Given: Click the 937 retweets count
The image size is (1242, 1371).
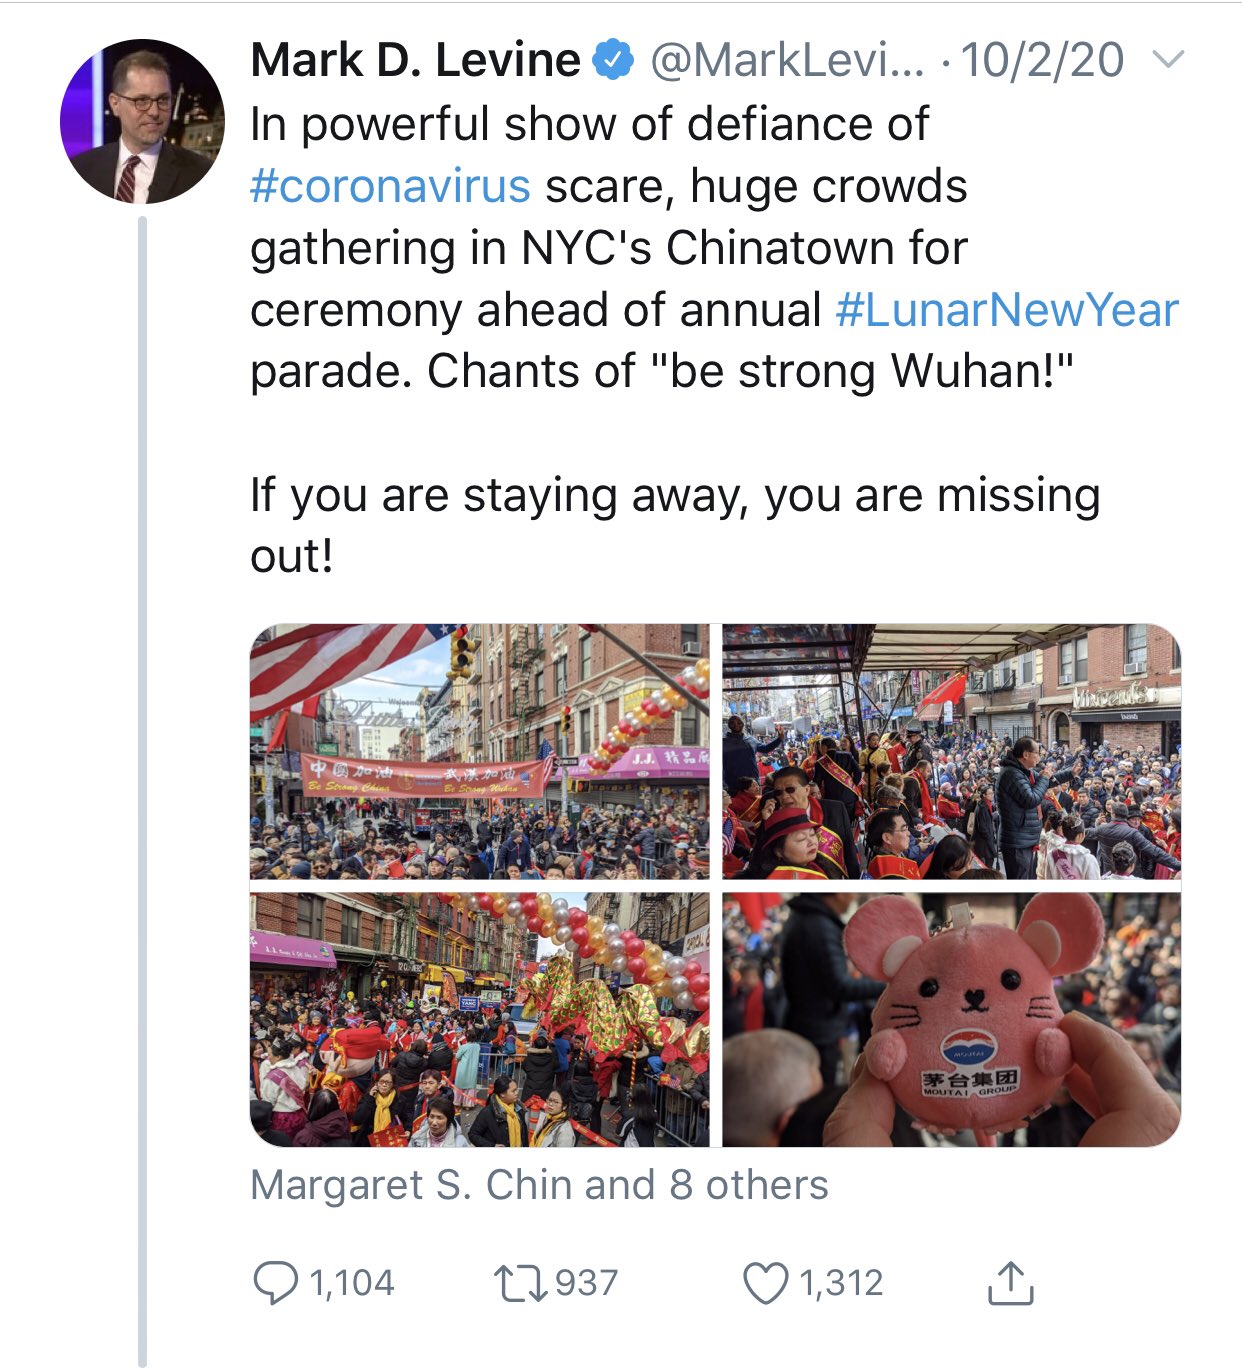Looking at the screenshot, I should [586, 1283].
